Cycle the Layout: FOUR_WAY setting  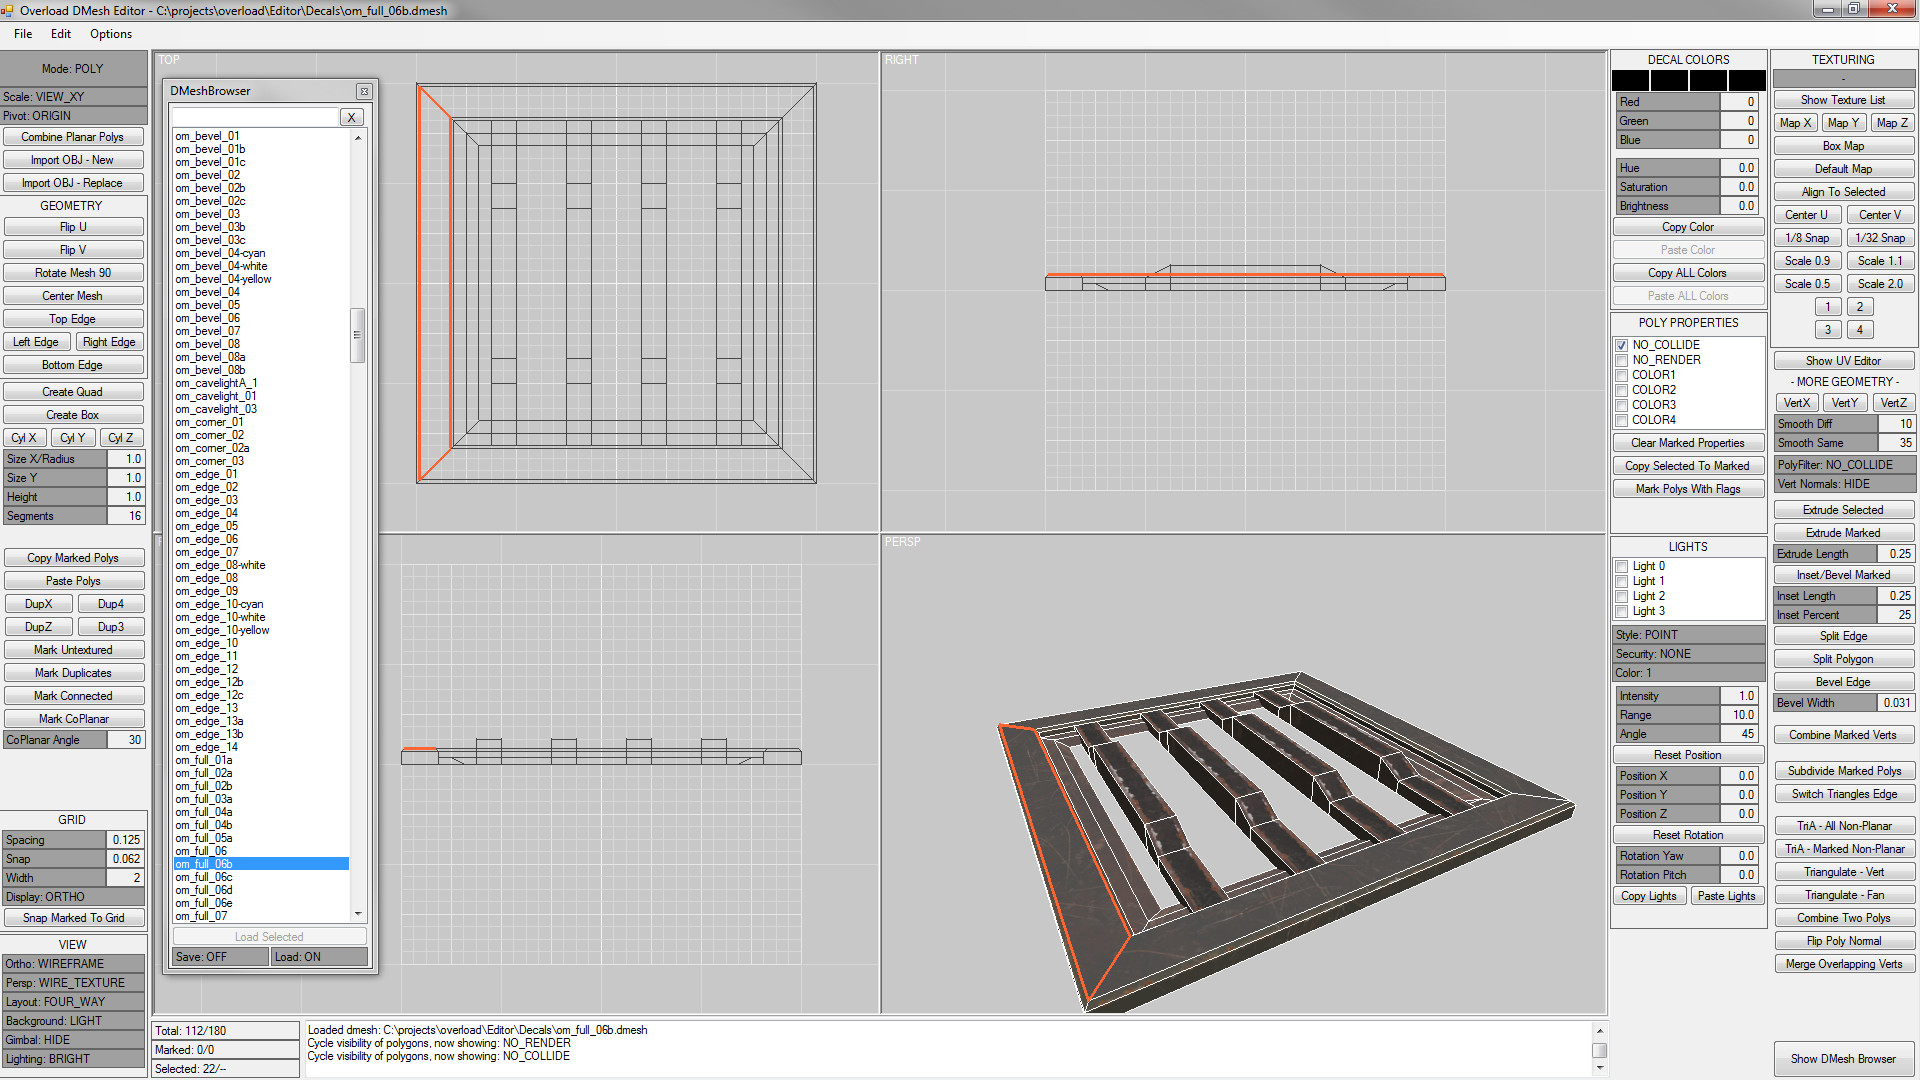pyautogui.click(x=73, y=1002)
